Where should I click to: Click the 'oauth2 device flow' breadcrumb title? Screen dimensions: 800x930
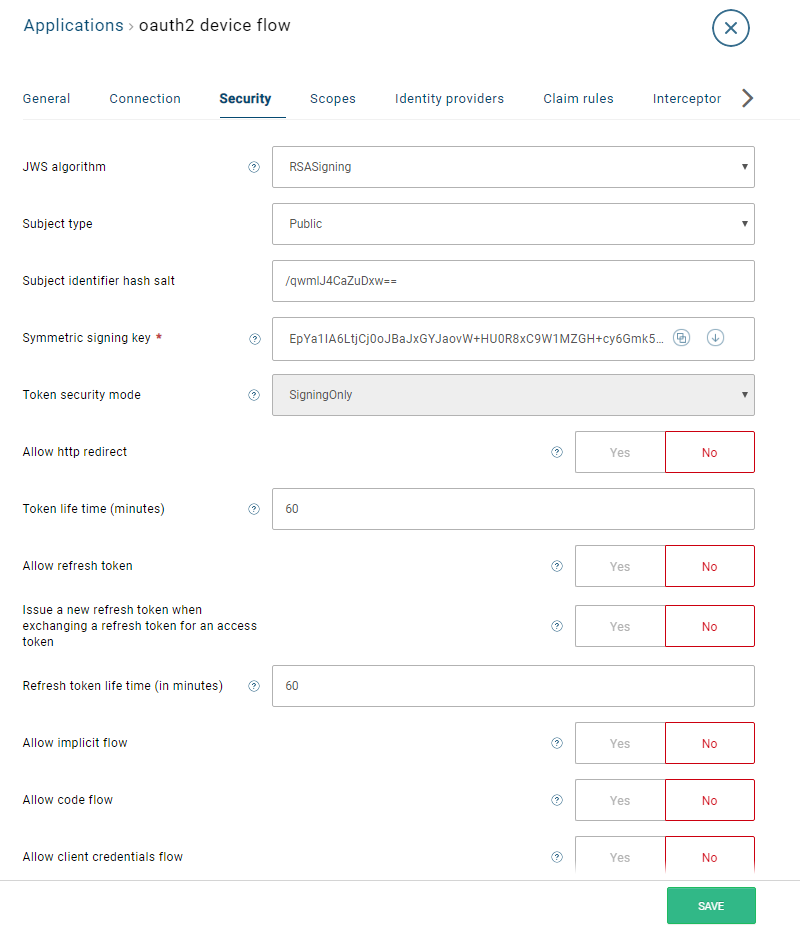coord(215,26)
